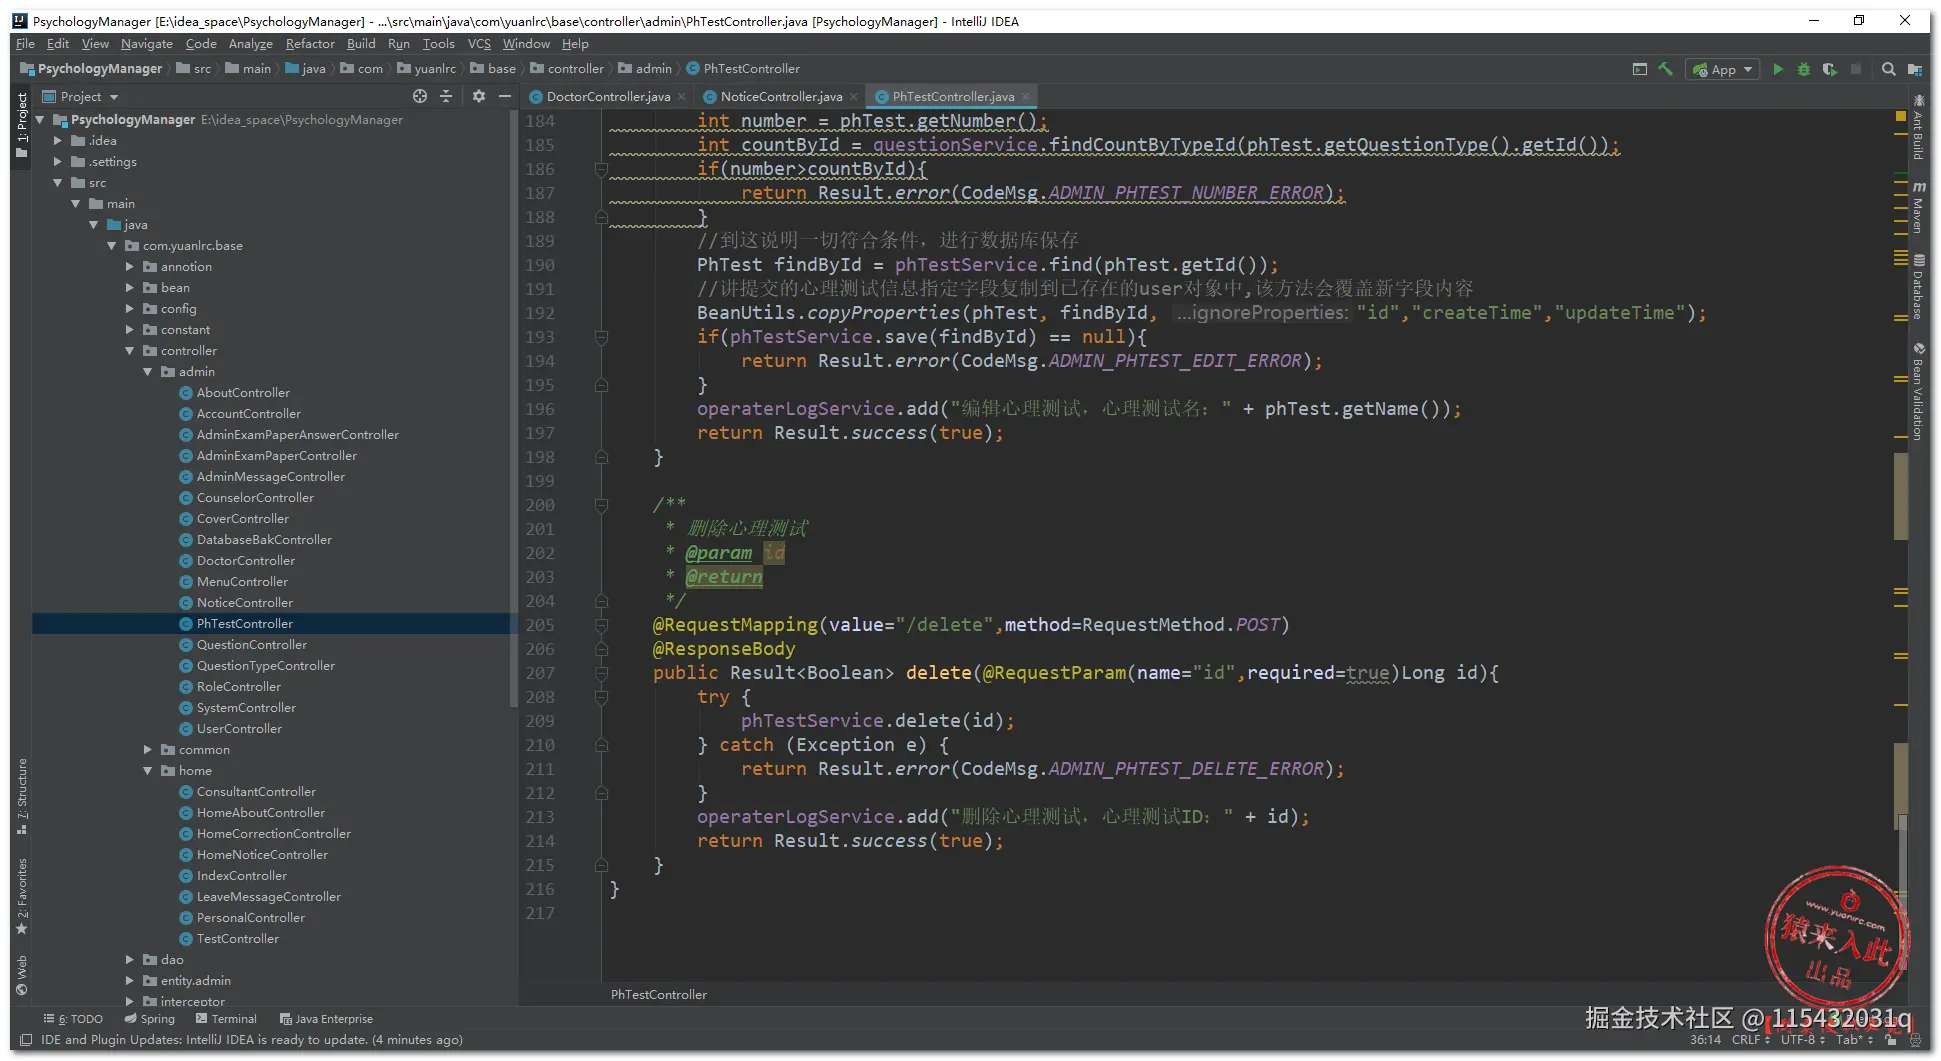
Task: Collapse all using the Project panel header icon
Action: point(446,96)
